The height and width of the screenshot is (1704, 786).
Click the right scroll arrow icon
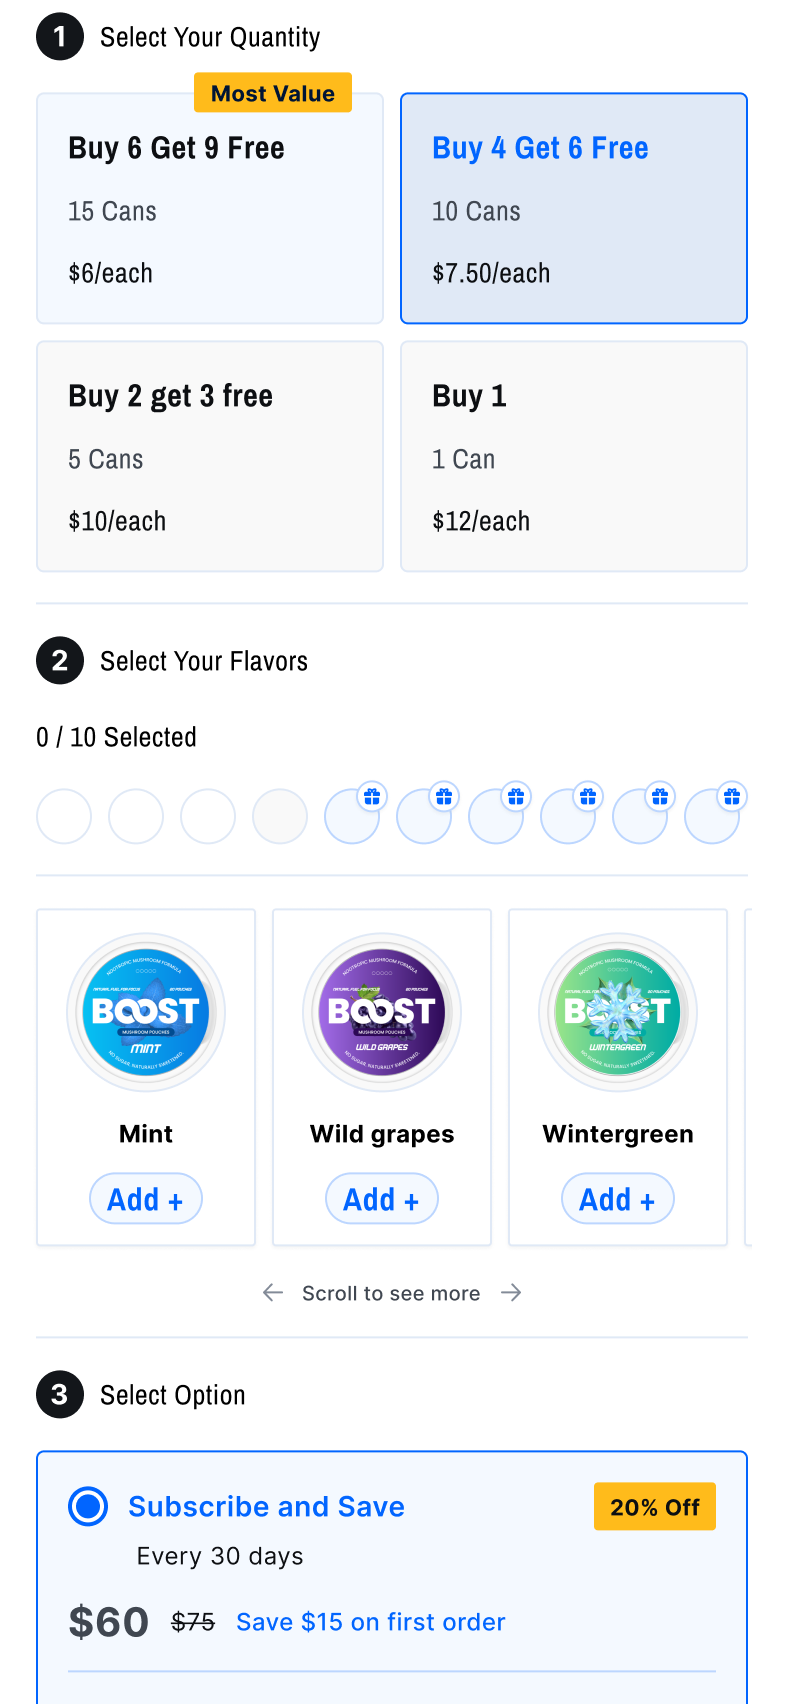pyautogui.click(x=511, y=1293)
